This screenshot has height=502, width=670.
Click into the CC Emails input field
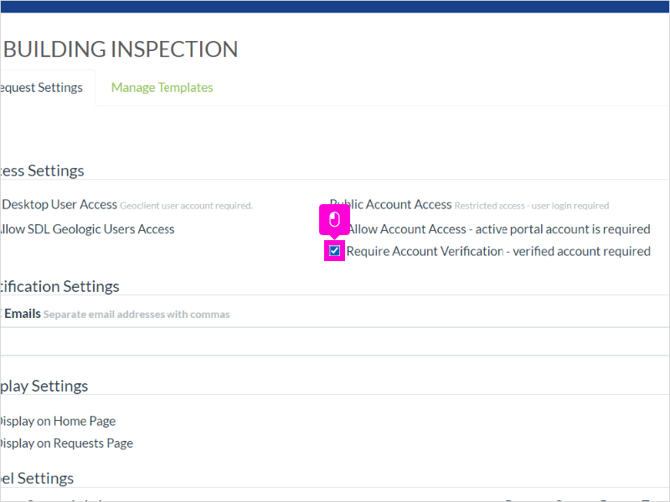pos(335,341)
